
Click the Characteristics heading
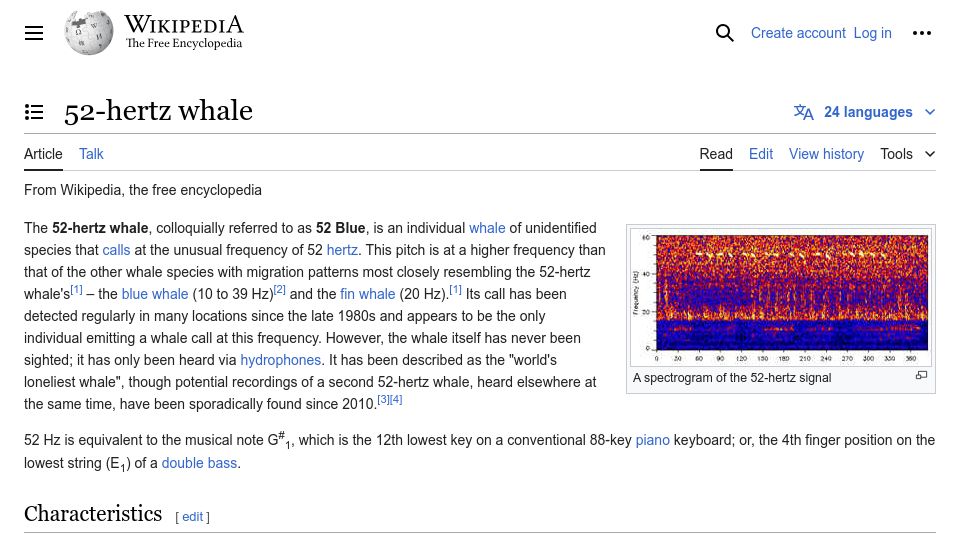[x=93, y=514]
